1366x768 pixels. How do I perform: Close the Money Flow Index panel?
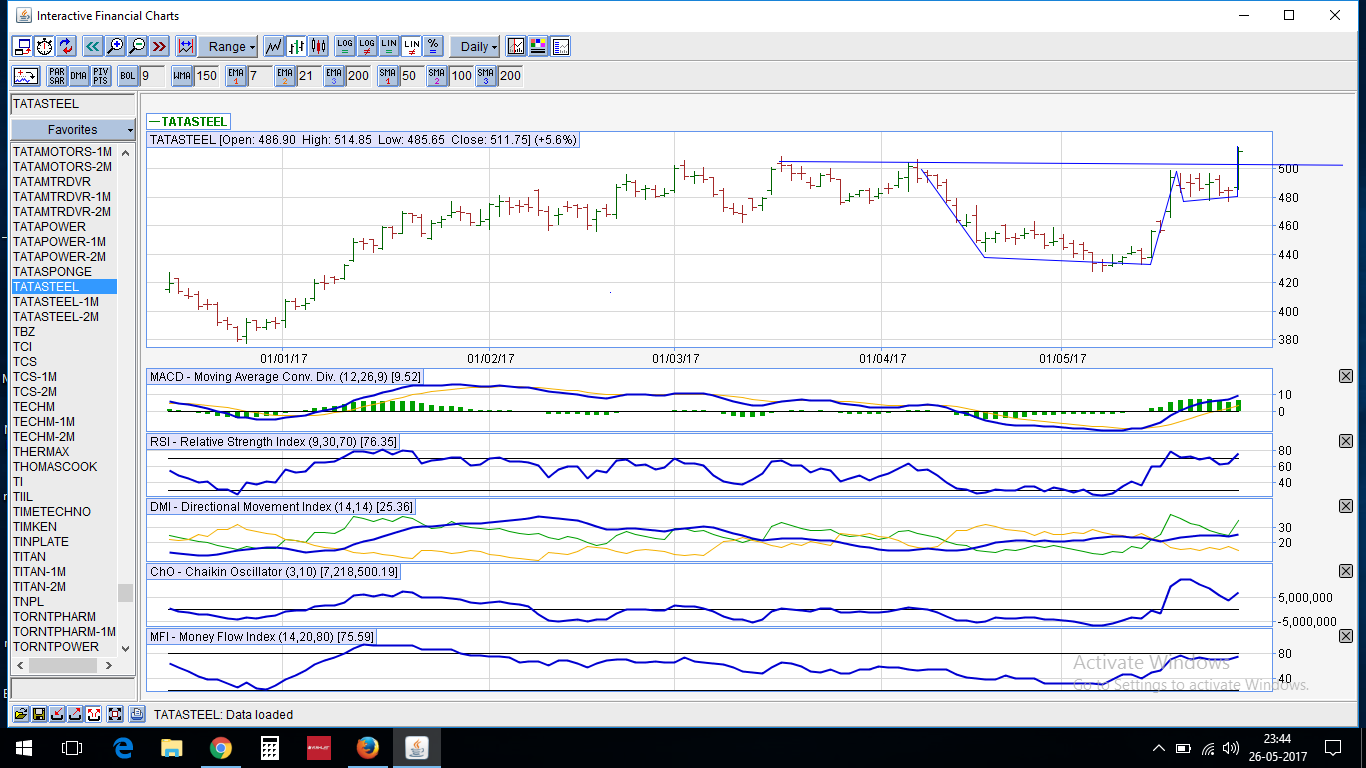(1345, 636)
